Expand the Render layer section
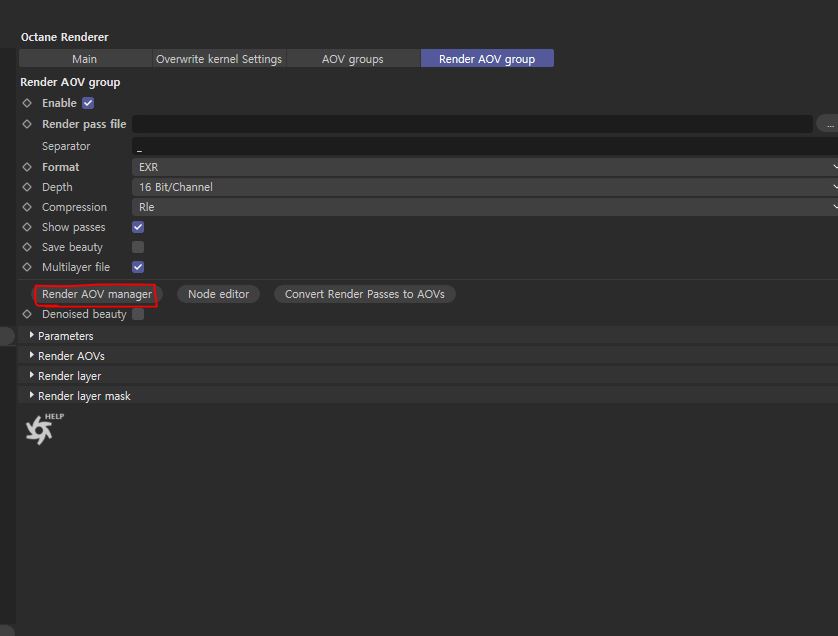The width and height of the screenshot is (838, 636). coord(428,376)
